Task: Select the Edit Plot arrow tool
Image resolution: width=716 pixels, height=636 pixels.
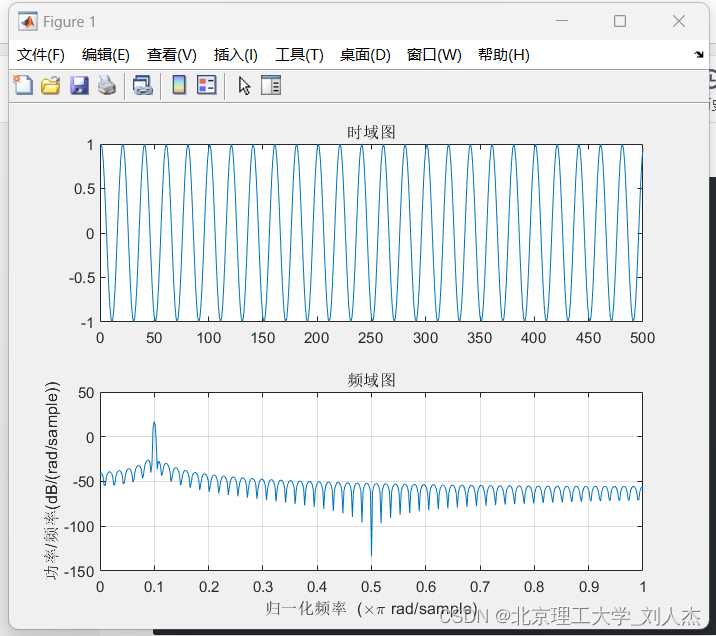Action: coord(244,85)
